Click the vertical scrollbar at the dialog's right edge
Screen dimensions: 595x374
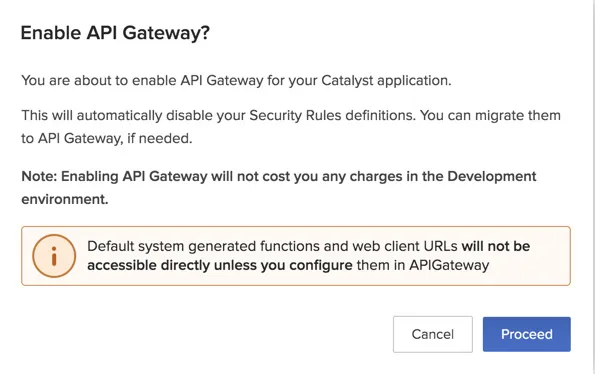(x=592, y=187)
